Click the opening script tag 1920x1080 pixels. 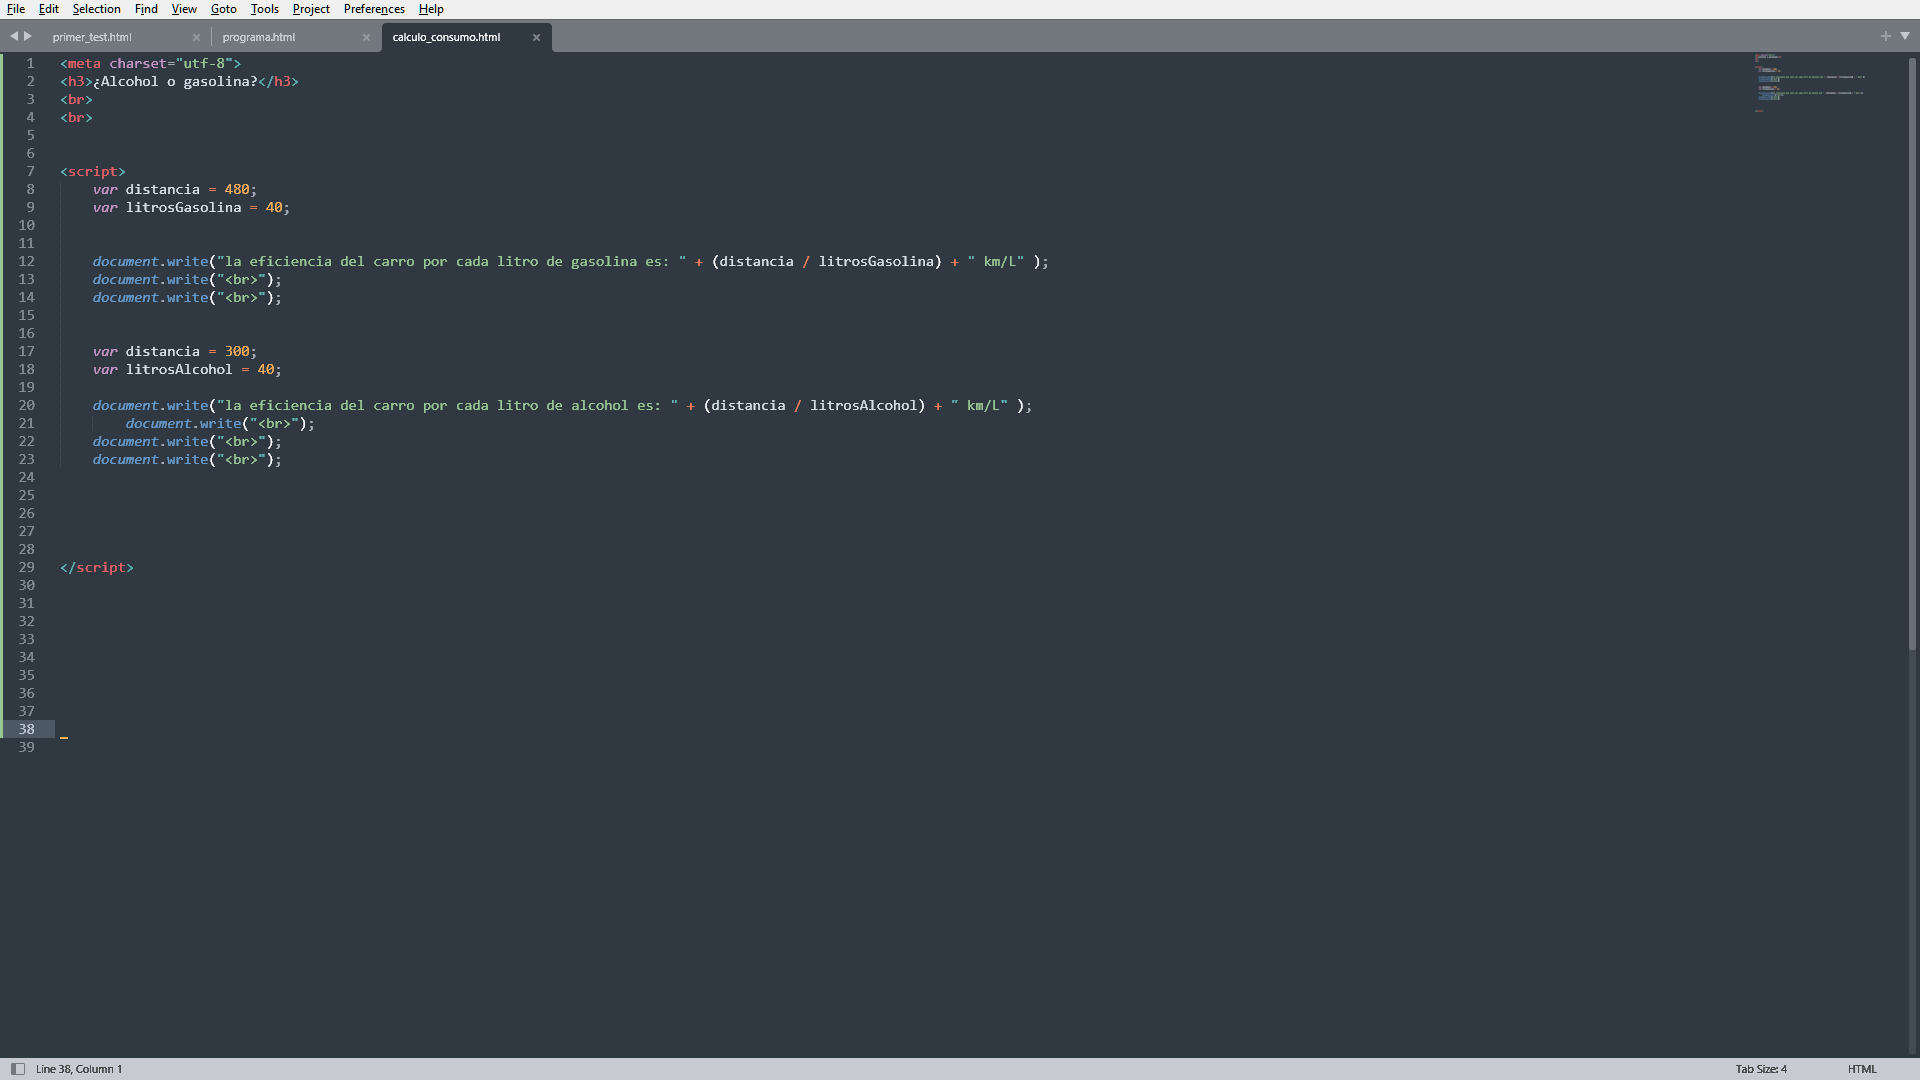[x=93, y=171]
